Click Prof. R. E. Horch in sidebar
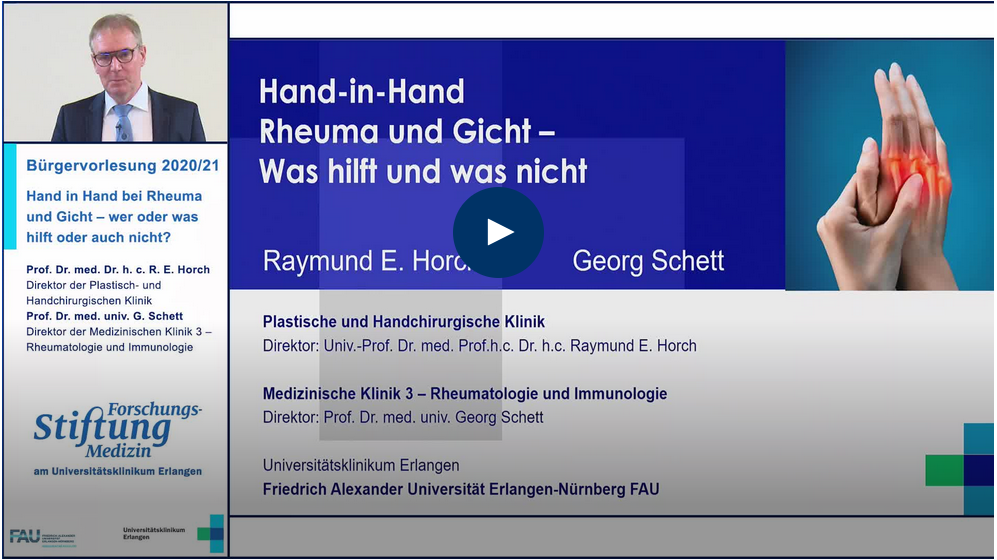Image resolution: width=997 pixels, height=560 pixels. (x=118, y=270)
